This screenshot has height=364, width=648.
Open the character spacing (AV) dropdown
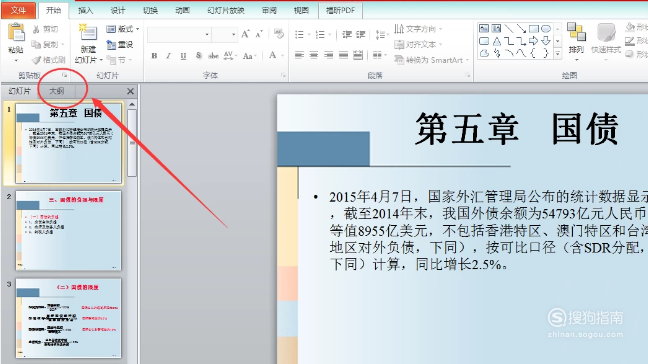pos(230,55)
